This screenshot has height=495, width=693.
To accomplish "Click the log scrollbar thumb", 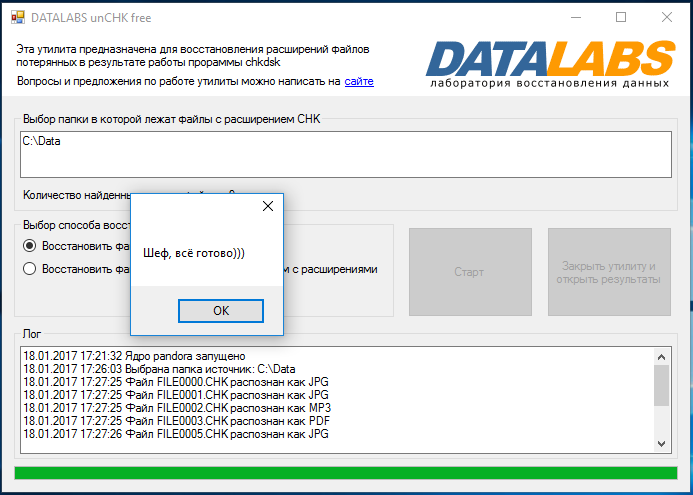I will coord(661,385).
